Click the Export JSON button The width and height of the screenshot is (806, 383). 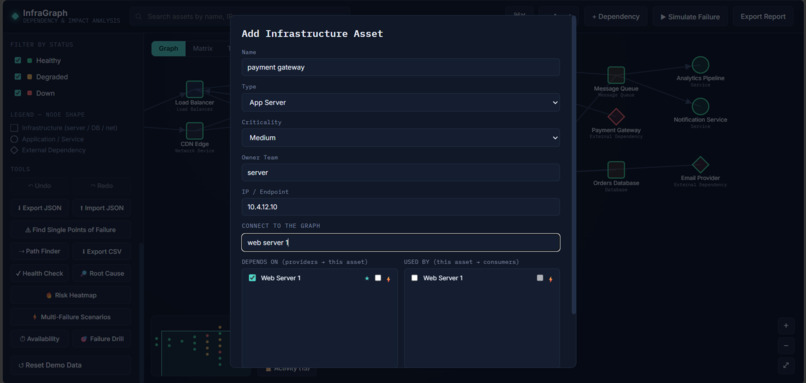pos(39,208)
